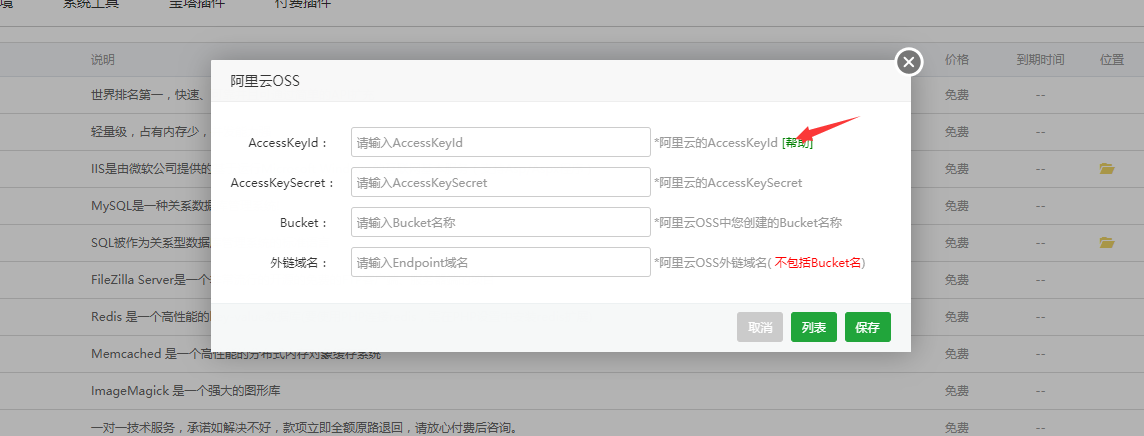1144x436 pixels.
Task: Switch to the 付费插件 tab
Action: 302,4
